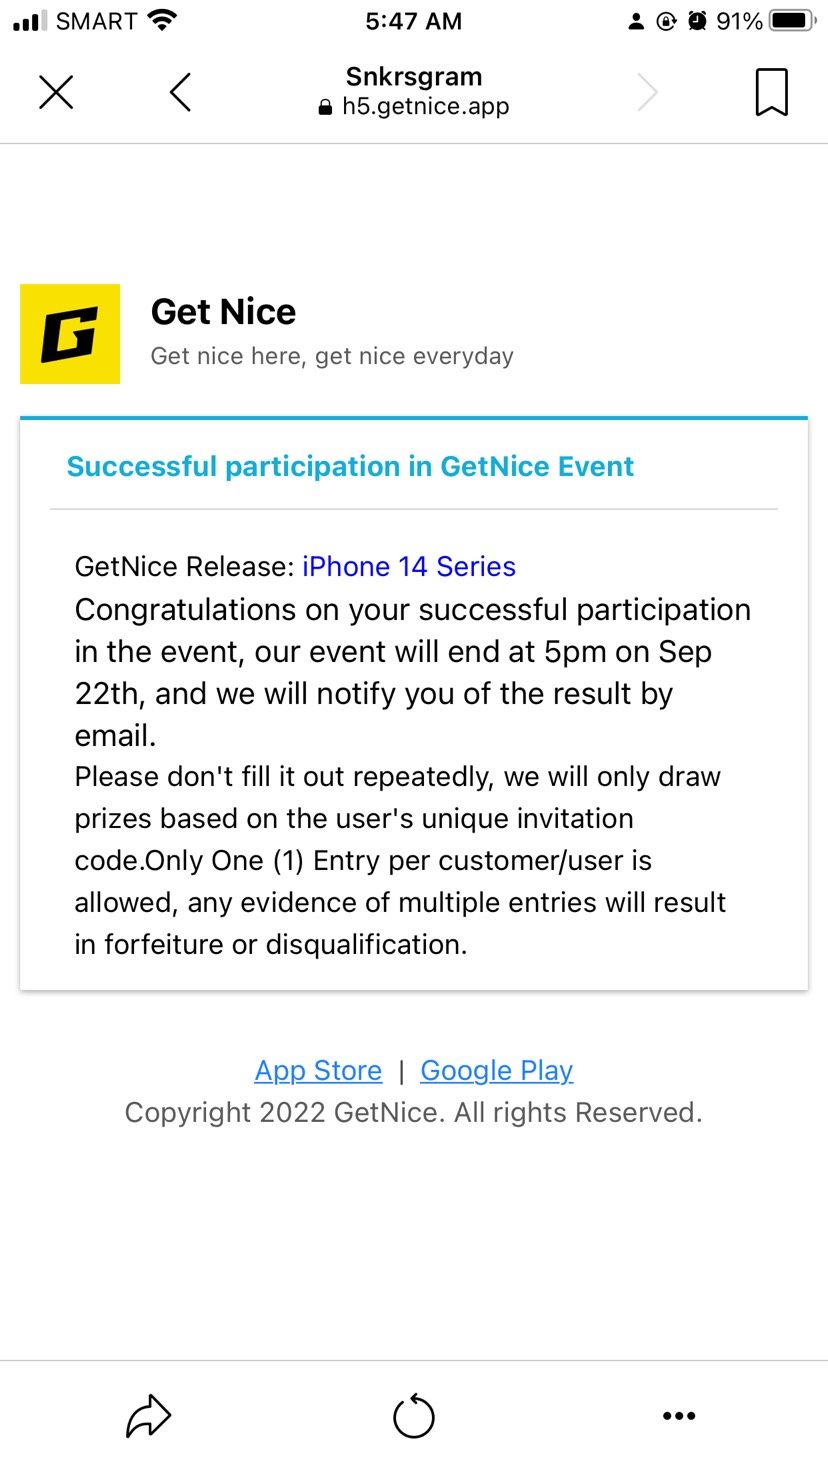The height and width of the screenshot is (1472, 828).
Task: Bookmark this page with the bookmark icon
Action: click(x=771, y=92)
